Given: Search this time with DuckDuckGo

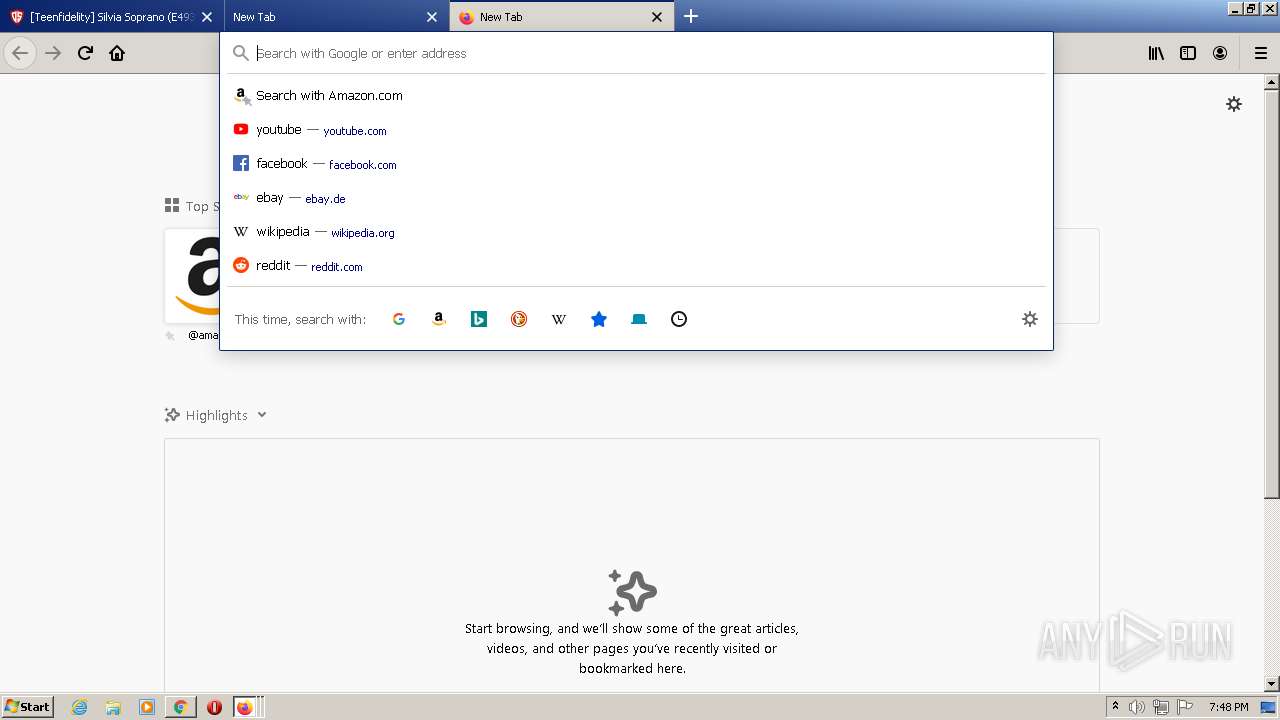Looking at the screenshot, I should point(519,319).
